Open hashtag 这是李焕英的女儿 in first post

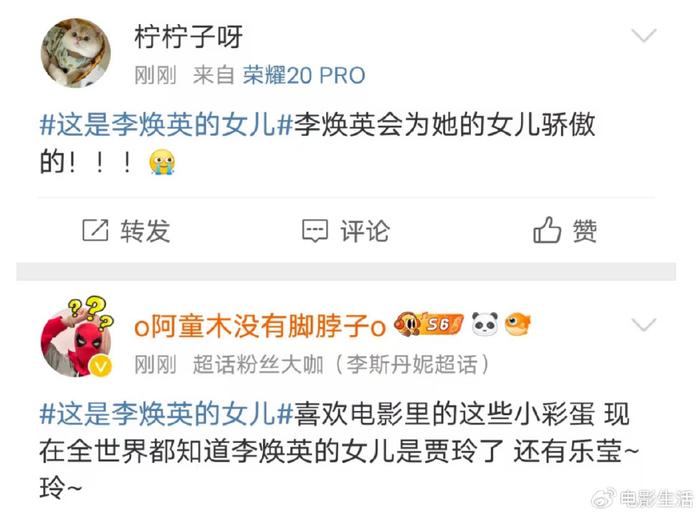point(166,124)
